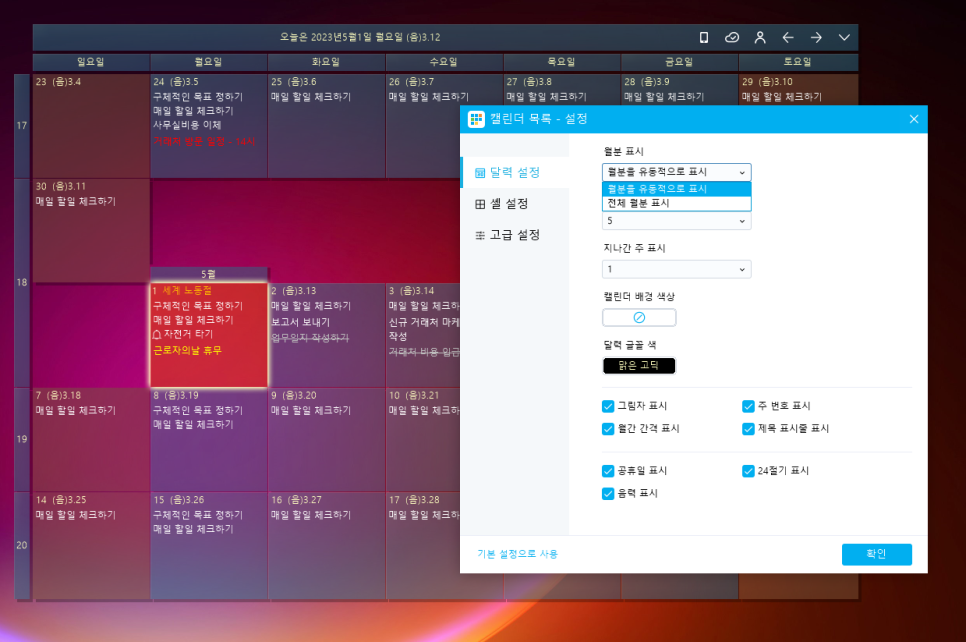Screen dimensions: 966x642
Task: Toggle 주 번호 표시 checkbox
Action: point(748,406)
